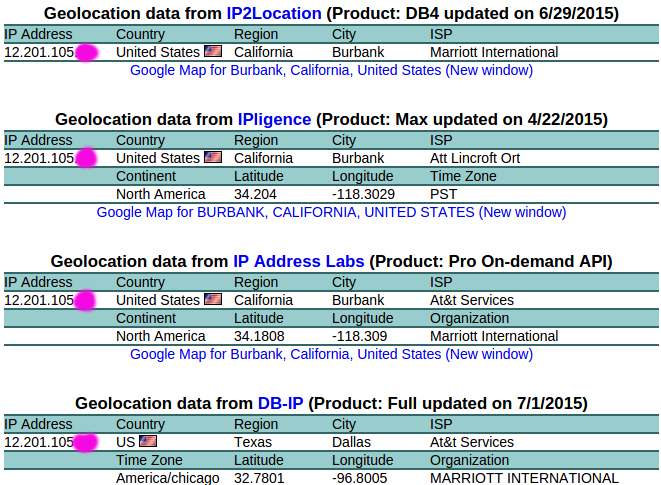Viewport: 661px width, 485px height.
Task: Open the DB-IP provider link
Action: (280, 404)
